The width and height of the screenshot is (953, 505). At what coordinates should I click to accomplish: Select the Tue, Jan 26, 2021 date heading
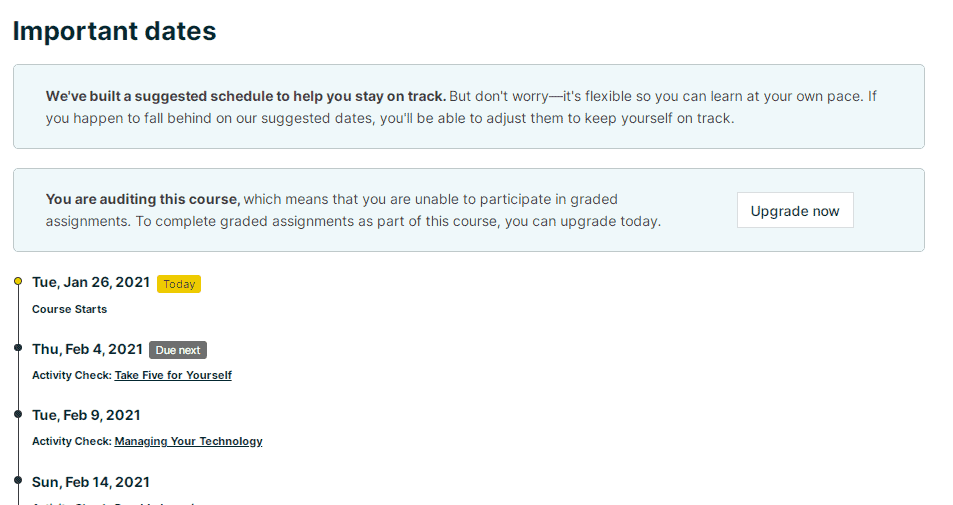point(91,283)
